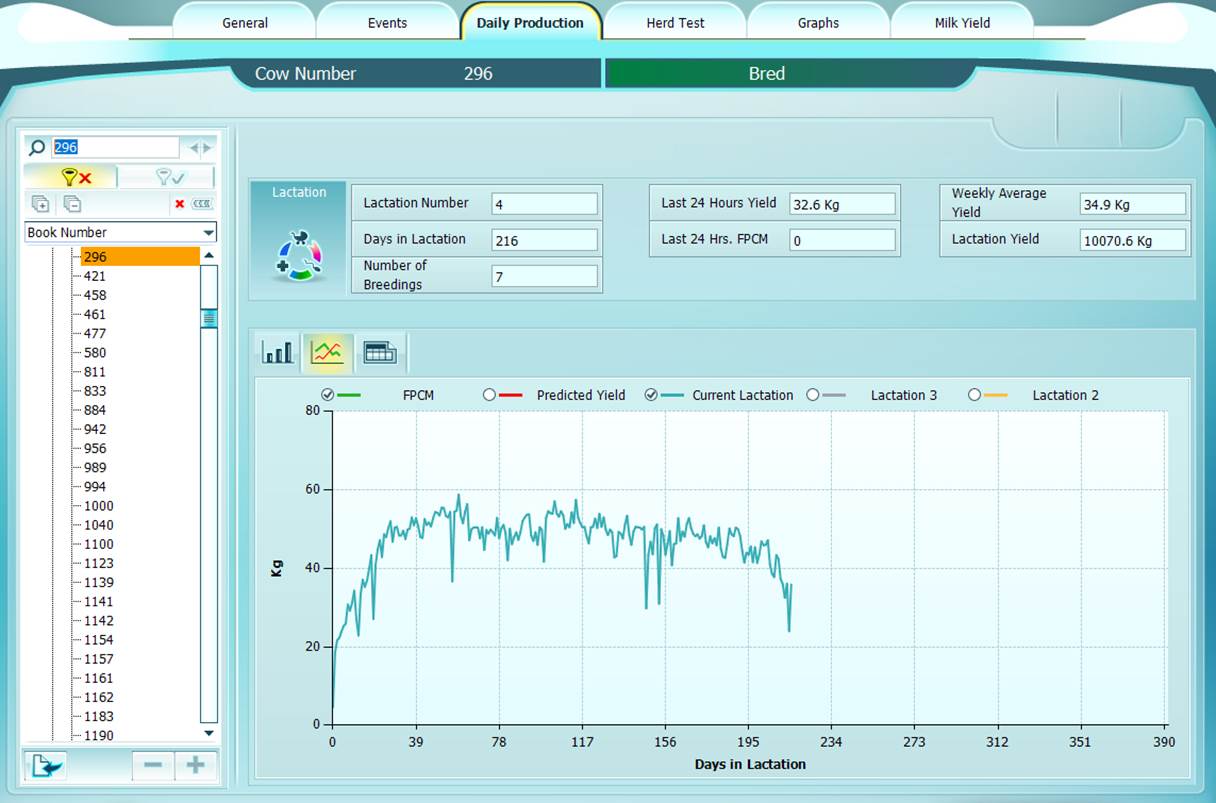This screenshot has width=1216, height=803.
Task: Select cow 956 in the list
Action: (95, 448)
